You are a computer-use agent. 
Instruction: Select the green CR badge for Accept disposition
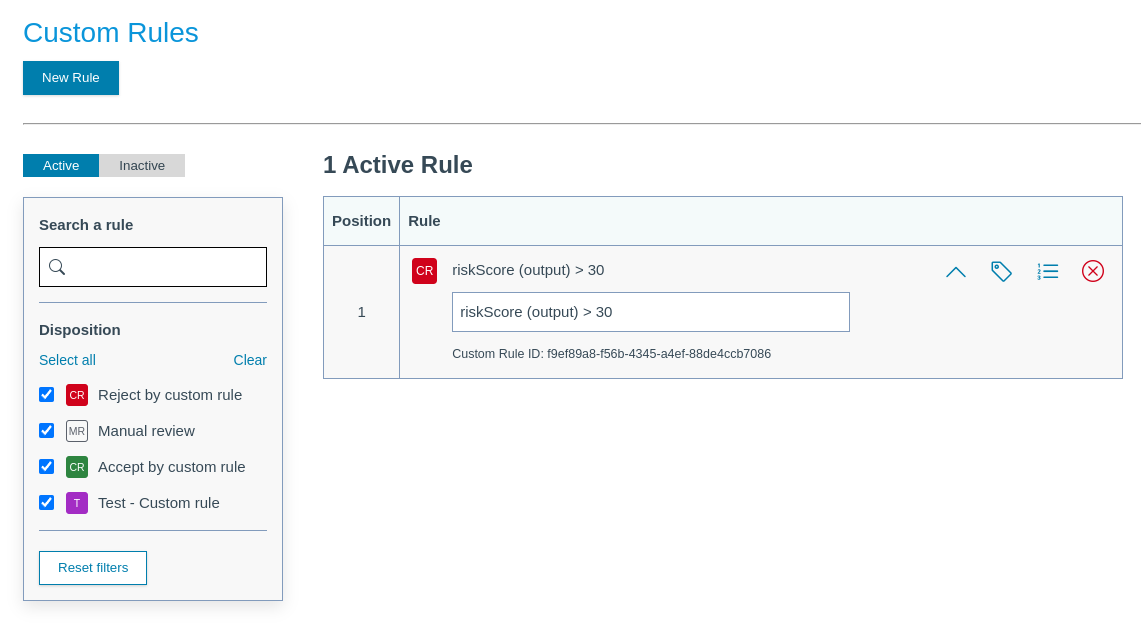coord(77,467)
